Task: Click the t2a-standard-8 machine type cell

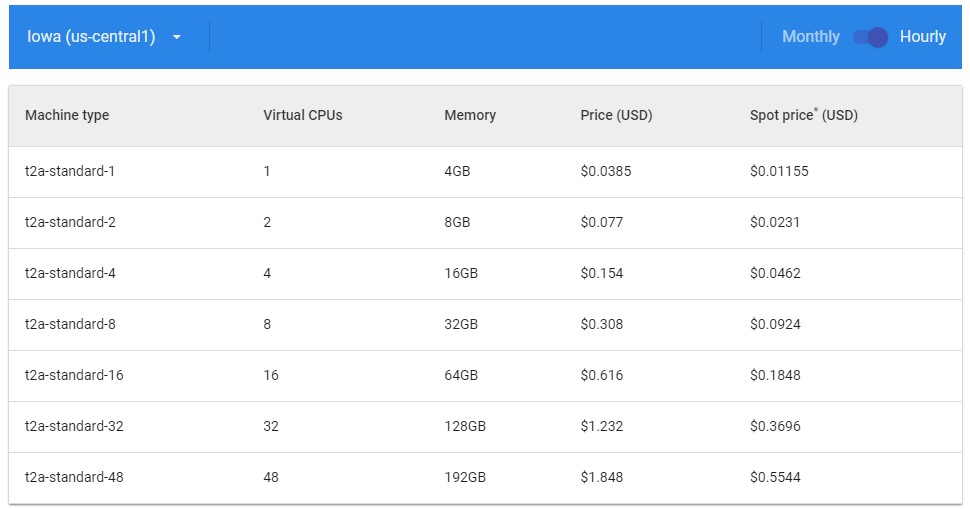Action: tap(70, 324)
